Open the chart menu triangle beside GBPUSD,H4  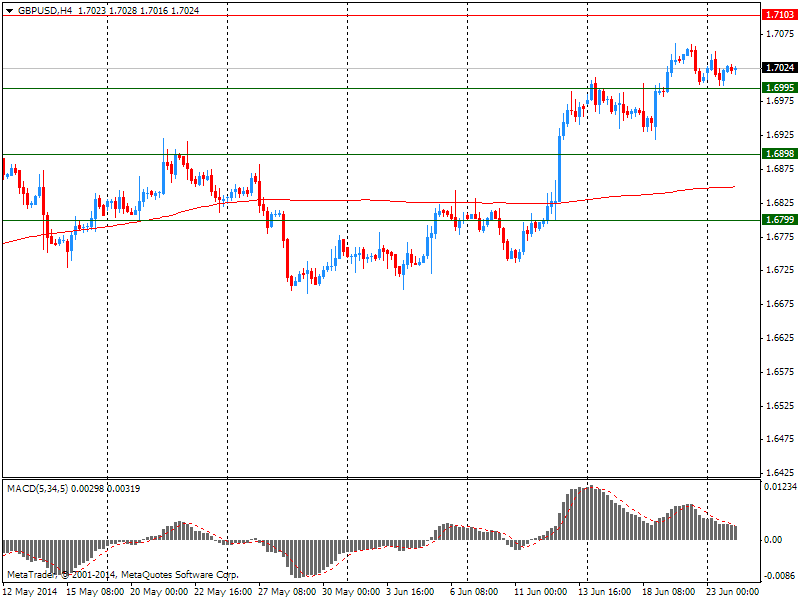click(x=10, y=11)
